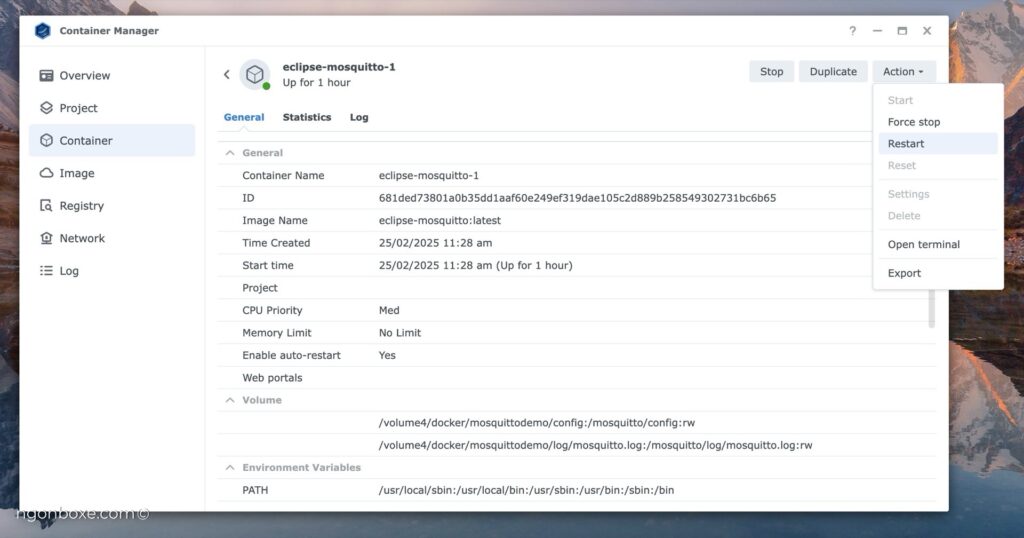Click the Overview sidebar icon
This screenshot has width=1024, height=538.
tap(46, 76)
